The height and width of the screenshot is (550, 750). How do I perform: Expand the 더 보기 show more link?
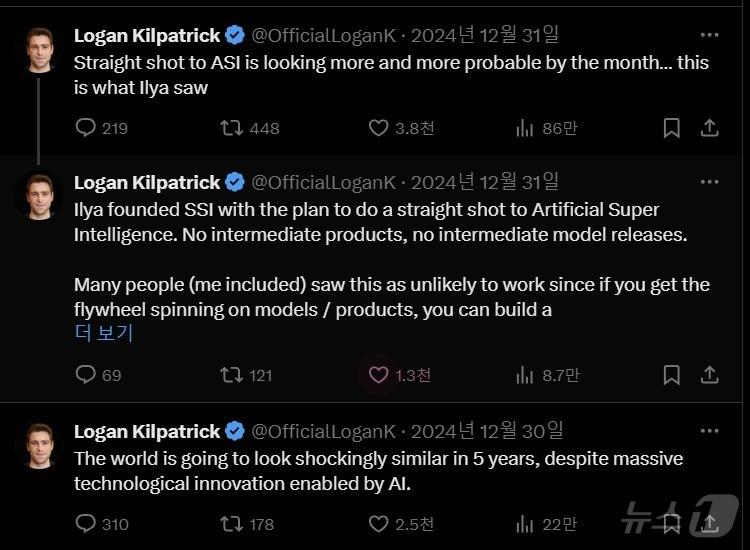pyautogui.click(x=104, y=334)
